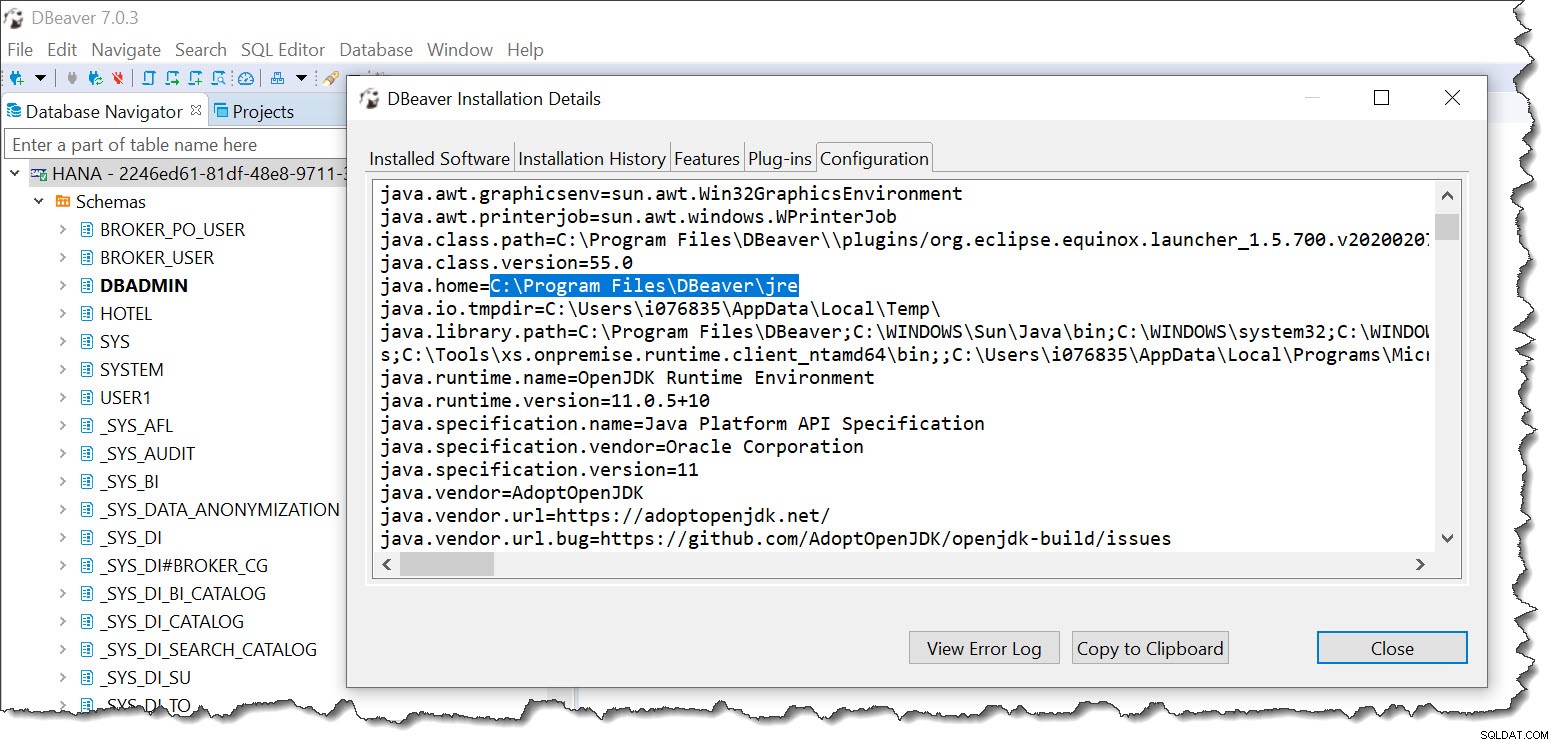
Task: Click the scroll-right arrow of configuration text
Action: coord(1420,565)
